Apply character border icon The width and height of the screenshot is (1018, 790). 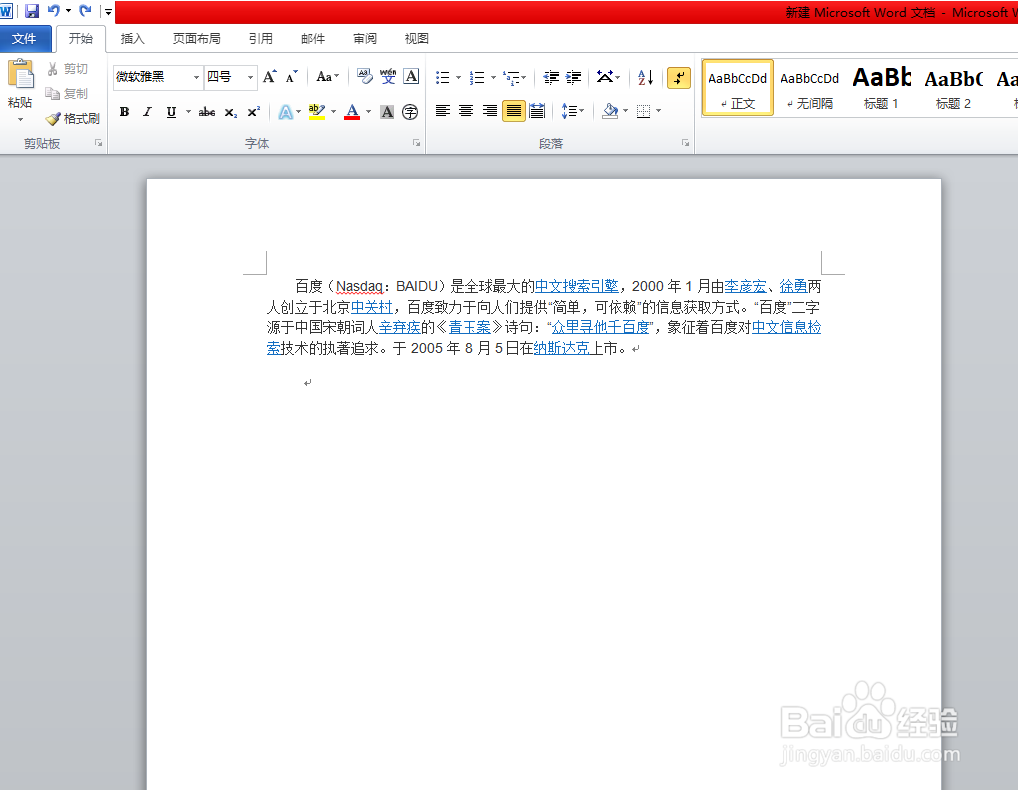point(411,77)
